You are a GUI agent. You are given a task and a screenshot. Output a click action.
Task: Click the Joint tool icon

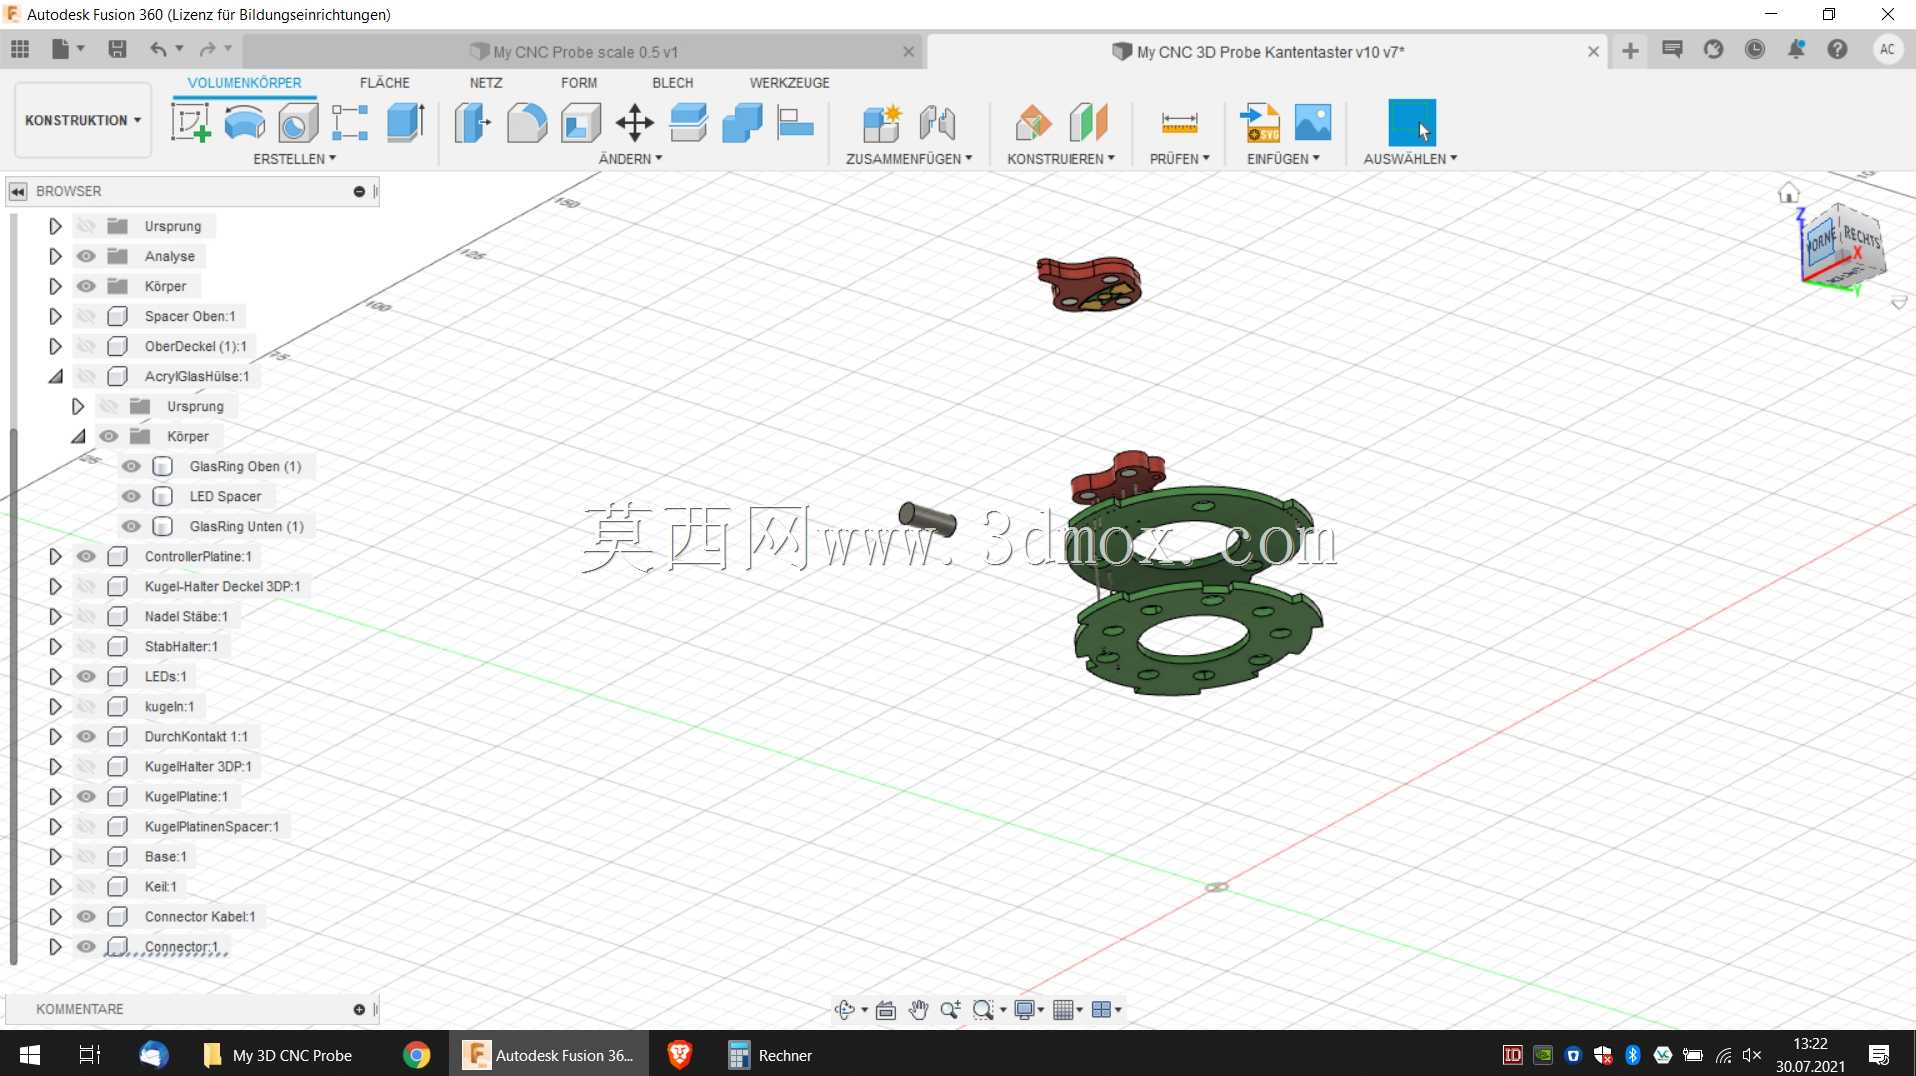(x=937, y=123)
